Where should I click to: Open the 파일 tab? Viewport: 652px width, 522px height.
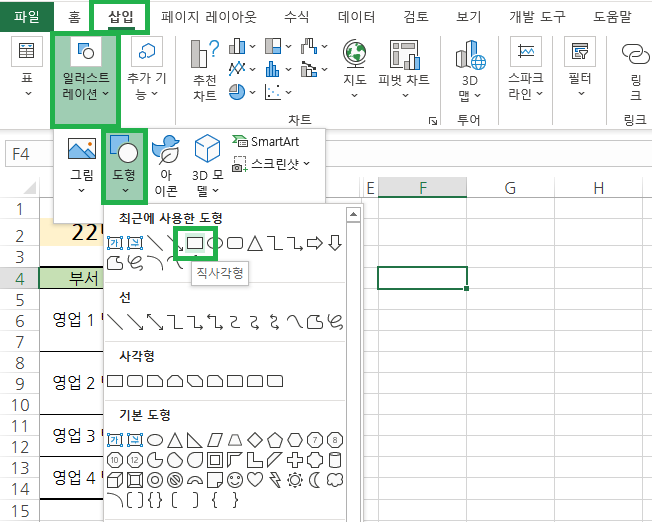pos(26,17)
